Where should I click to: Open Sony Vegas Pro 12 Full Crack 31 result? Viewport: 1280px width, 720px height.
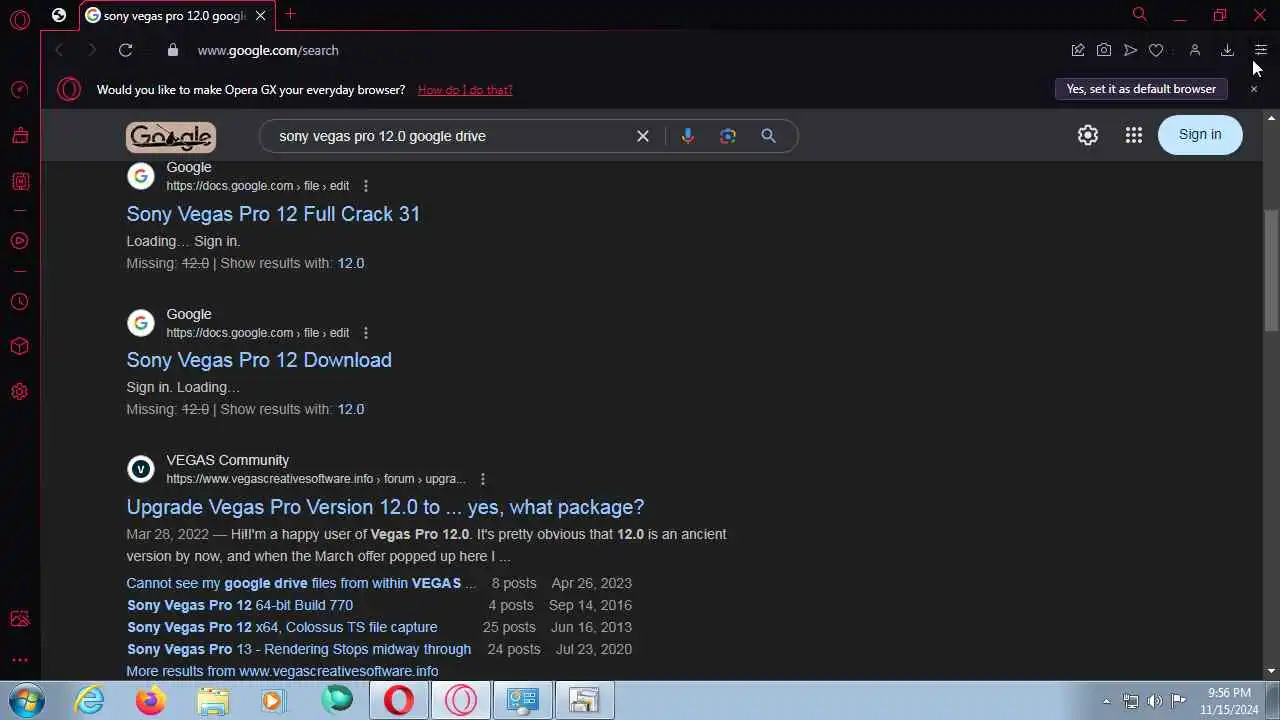pyautogui.click(x=273, y=214)
